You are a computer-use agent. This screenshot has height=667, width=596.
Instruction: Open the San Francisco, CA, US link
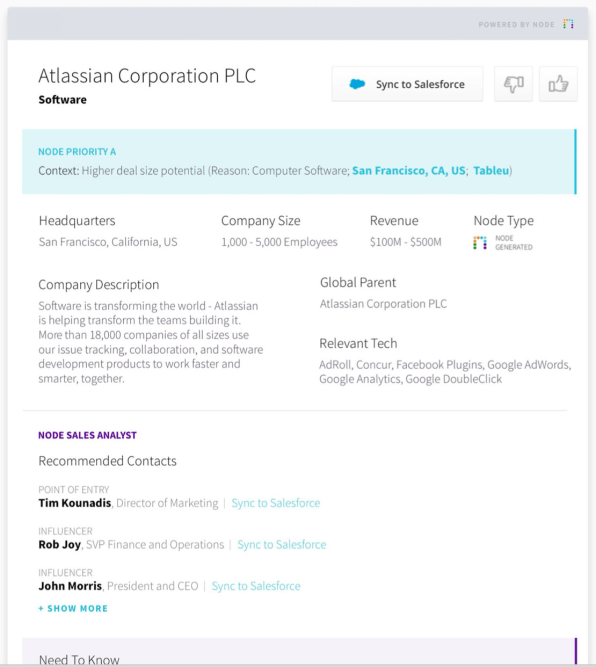point(408,171)
